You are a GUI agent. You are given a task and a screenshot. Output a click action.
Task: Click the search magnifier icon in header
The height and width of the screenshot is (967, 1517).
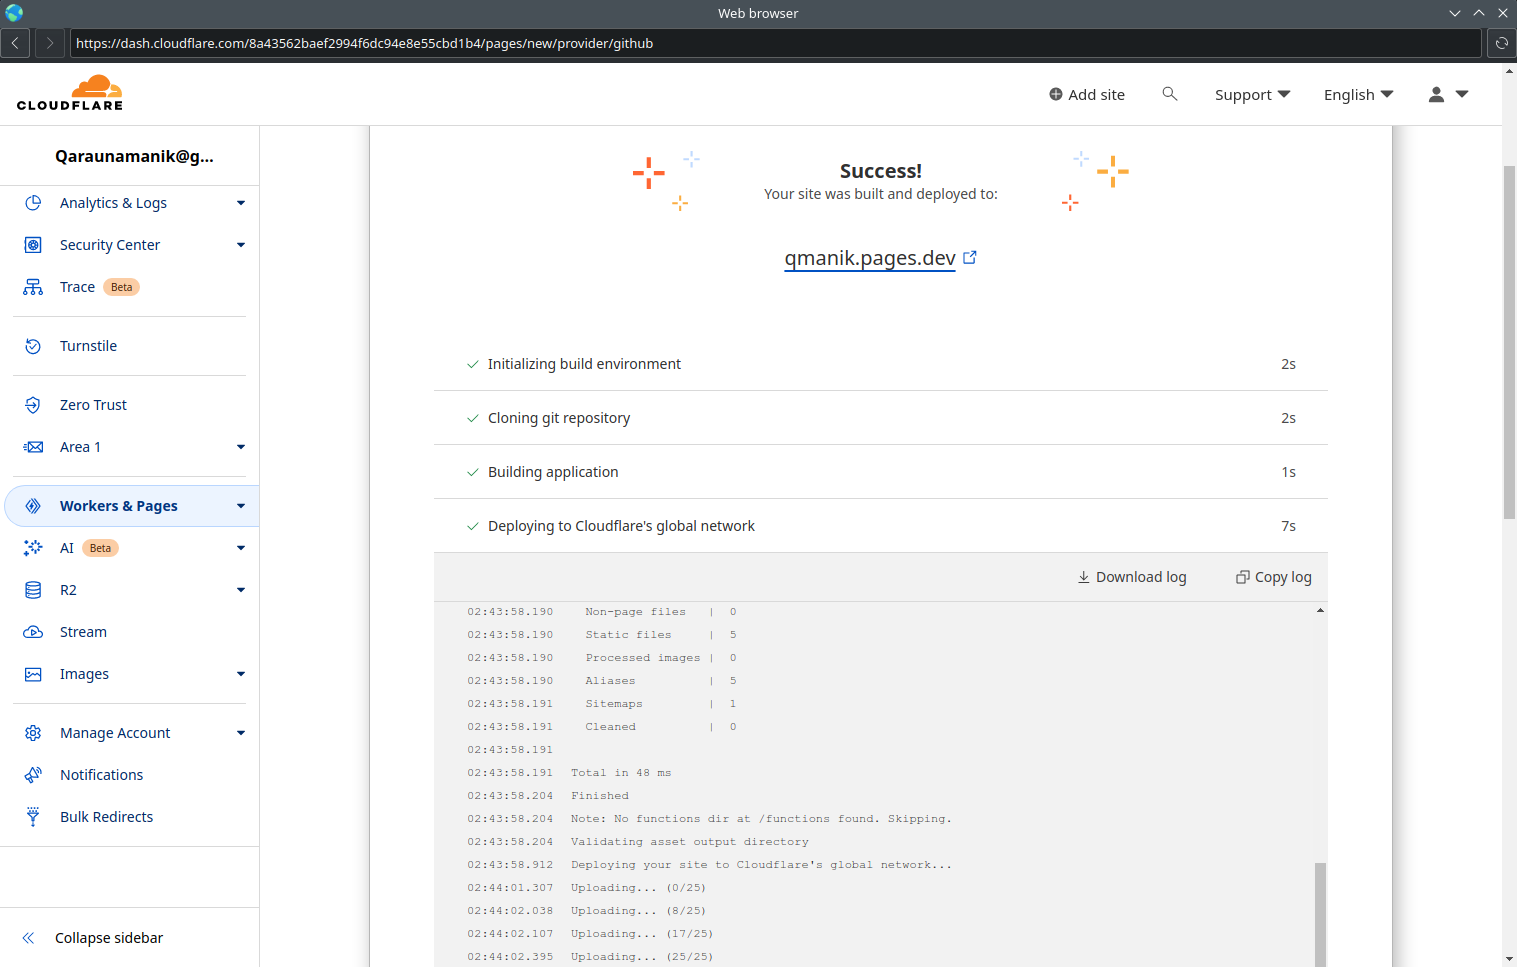(x=1169, y=94)
